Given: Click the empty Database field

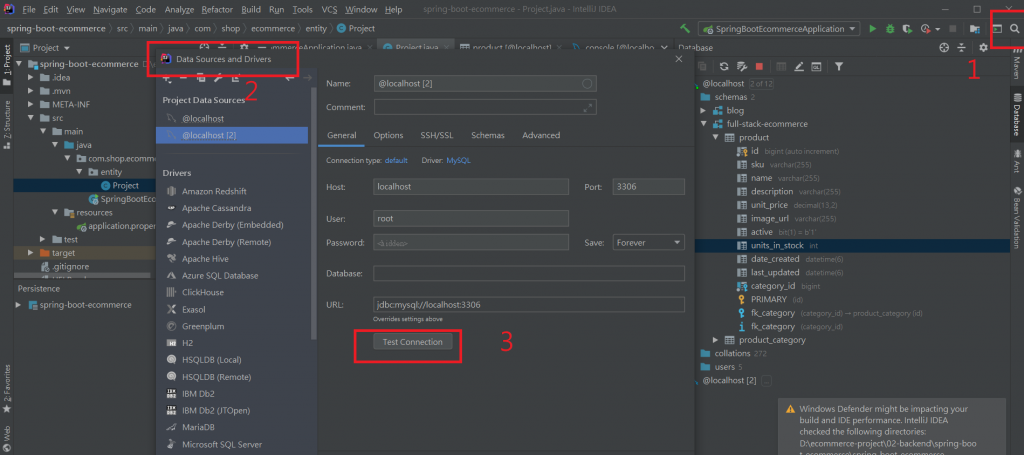Looking at the screenshot, I should pos(529,274).
